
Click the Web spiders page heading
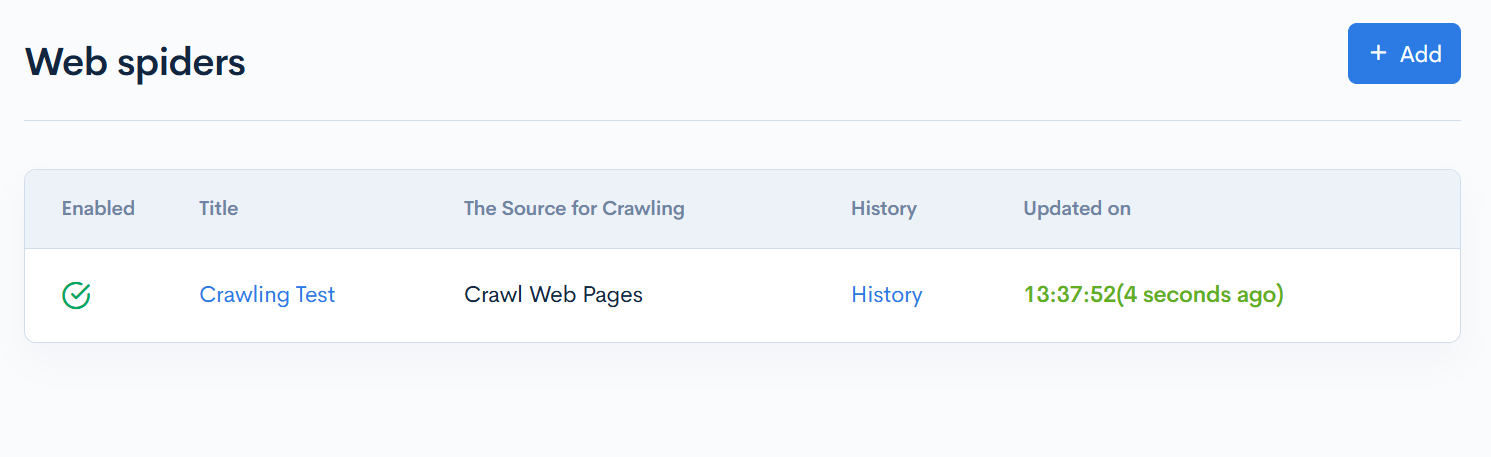[135, 62]
